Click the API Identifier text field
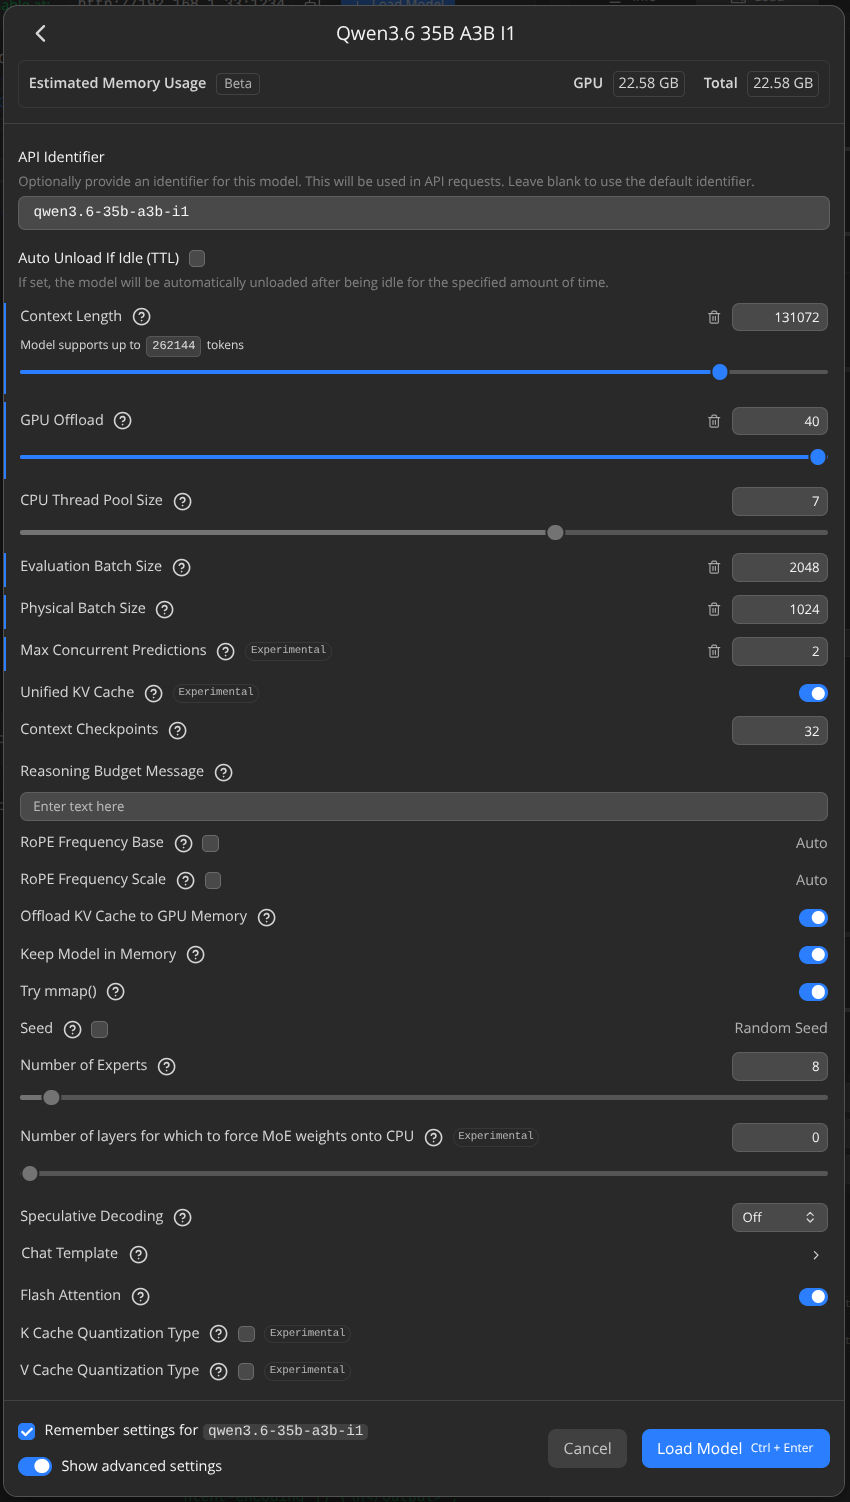Image resolution: width=850 pixels, height=1502 pixels. click(424, 212)
